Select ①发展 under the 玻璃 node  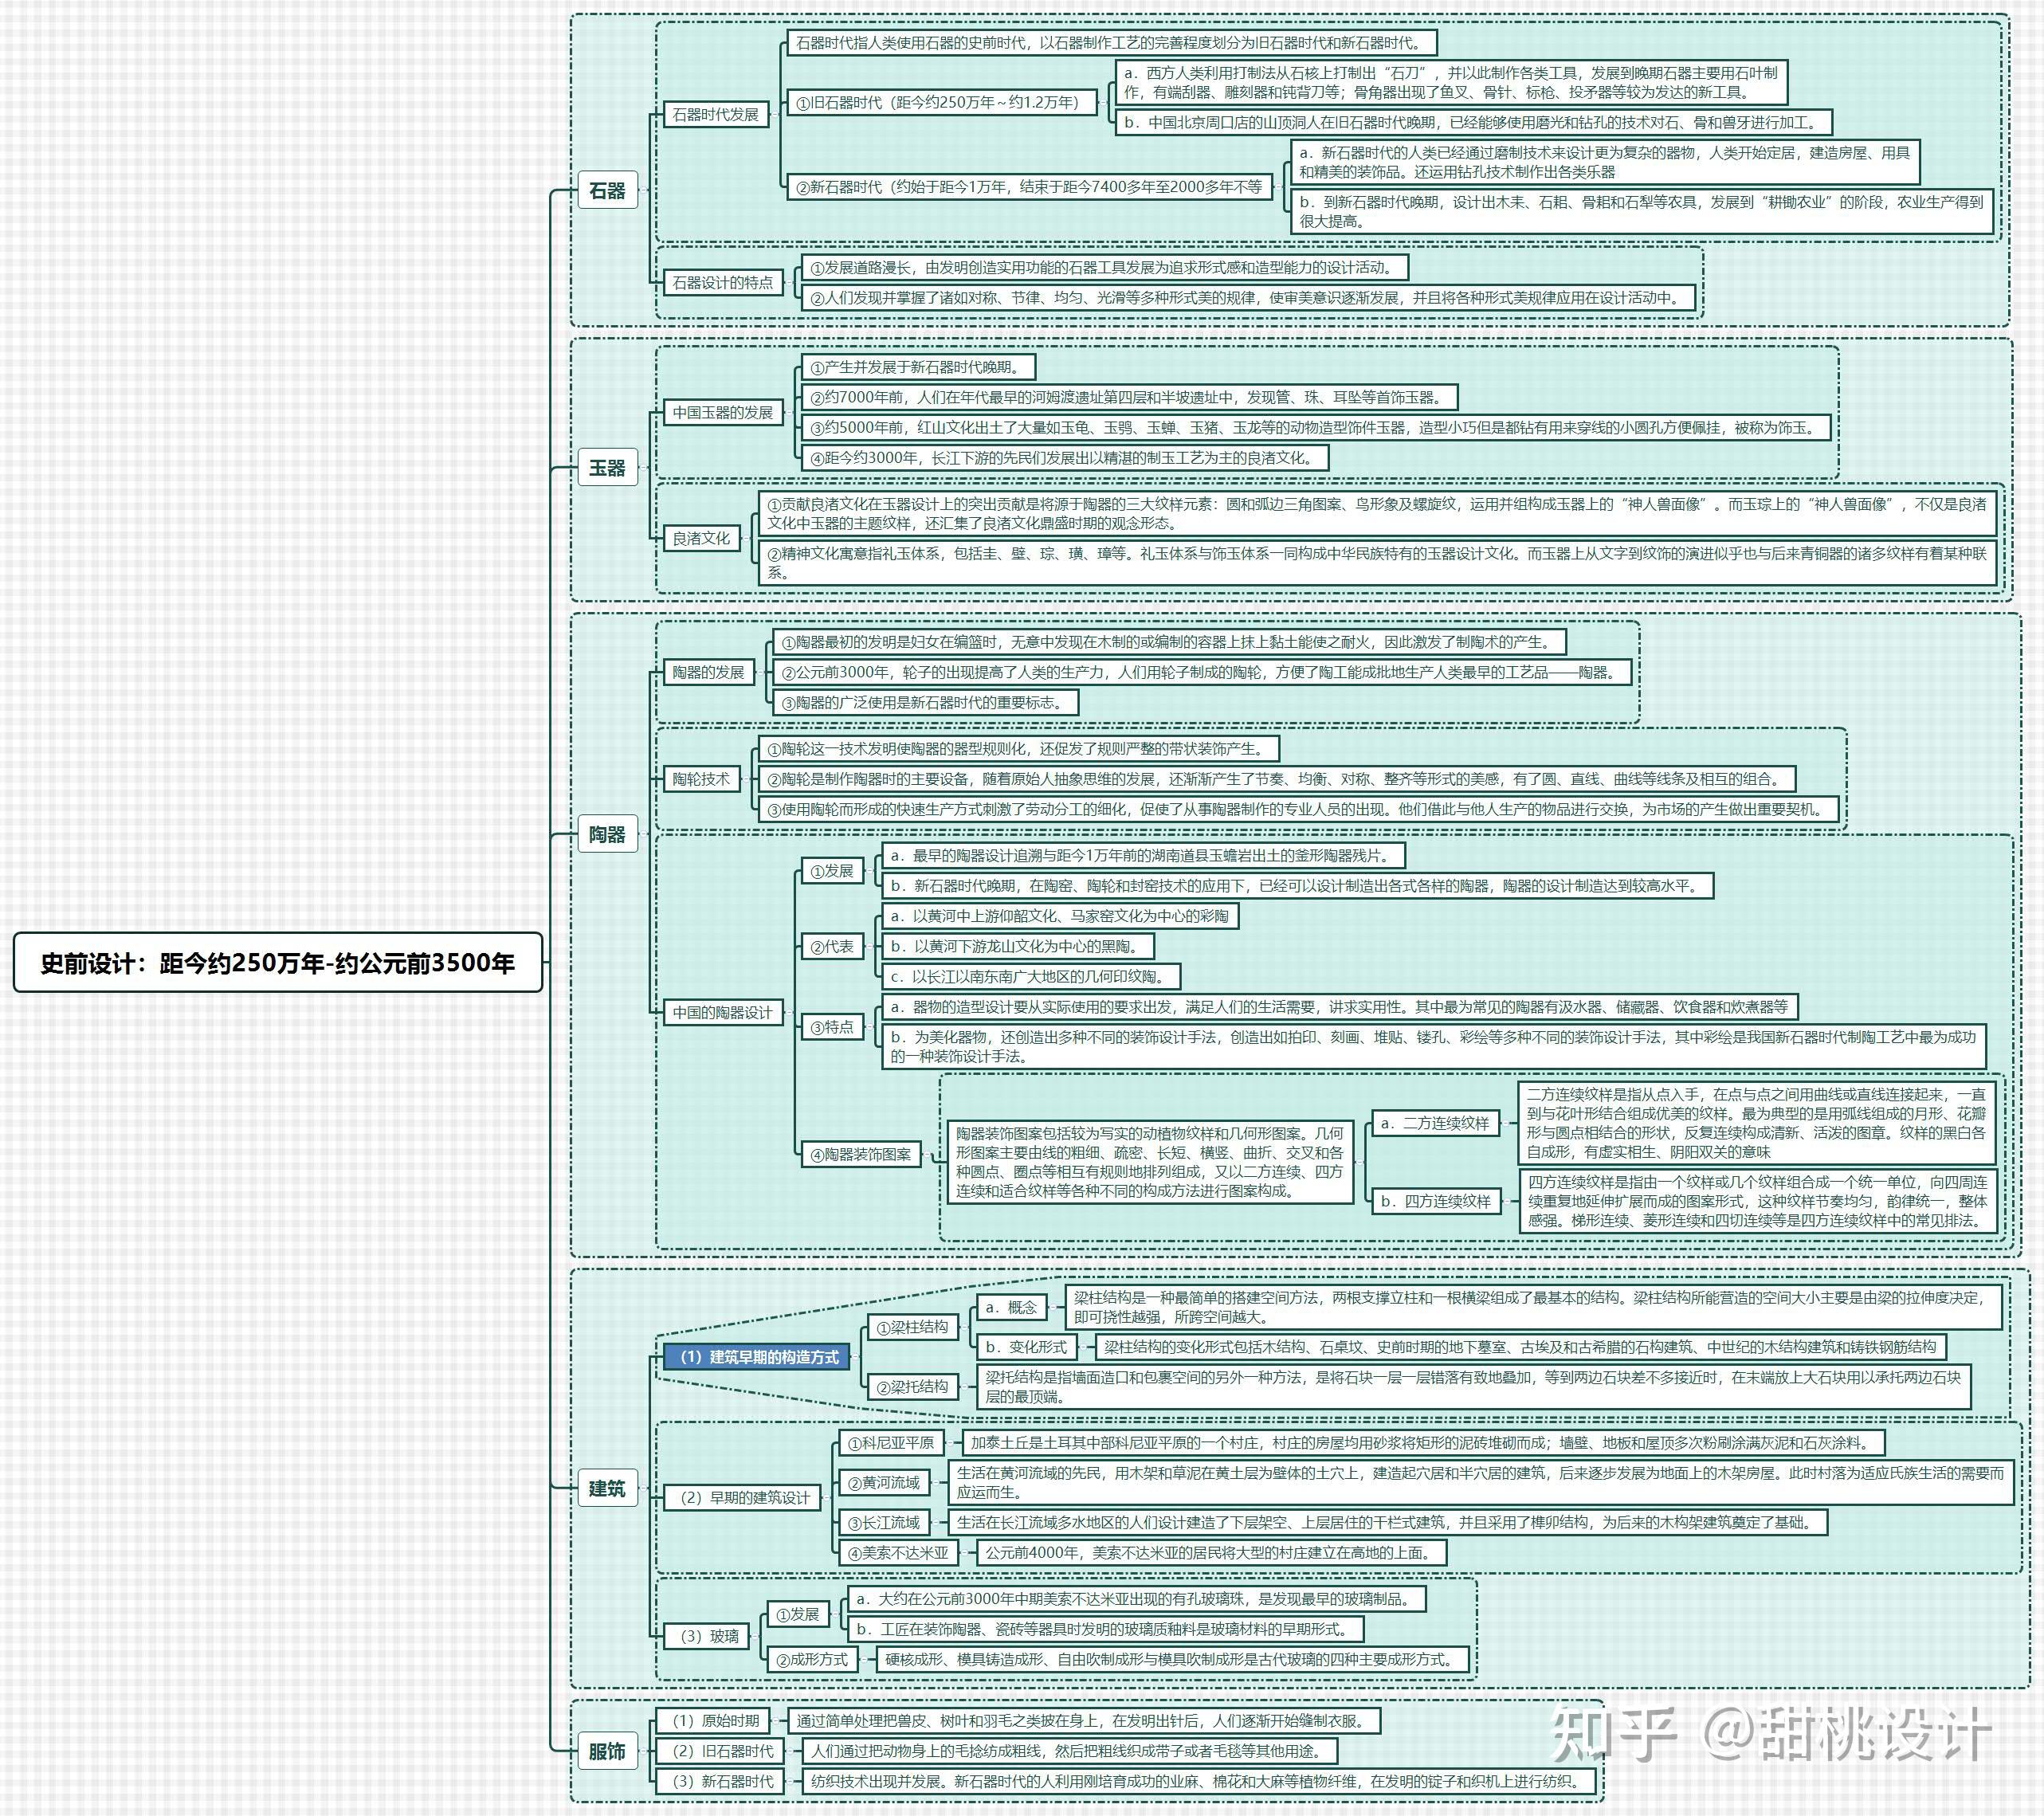point(798,1614)
